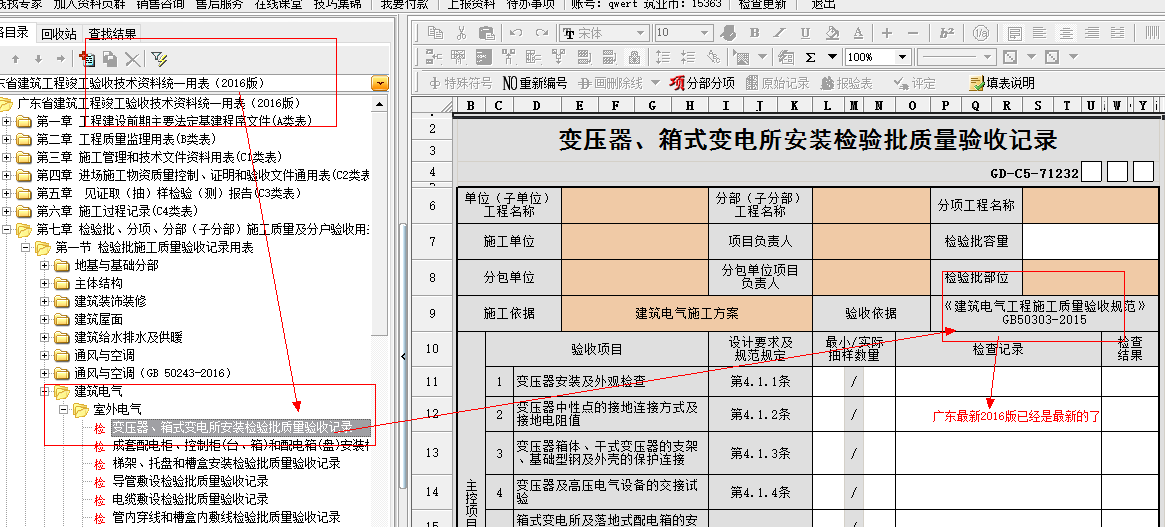Screen dimensions: 1165x527
Task: Open the font name dropdown (宋体)
Action: coord(639,33)
